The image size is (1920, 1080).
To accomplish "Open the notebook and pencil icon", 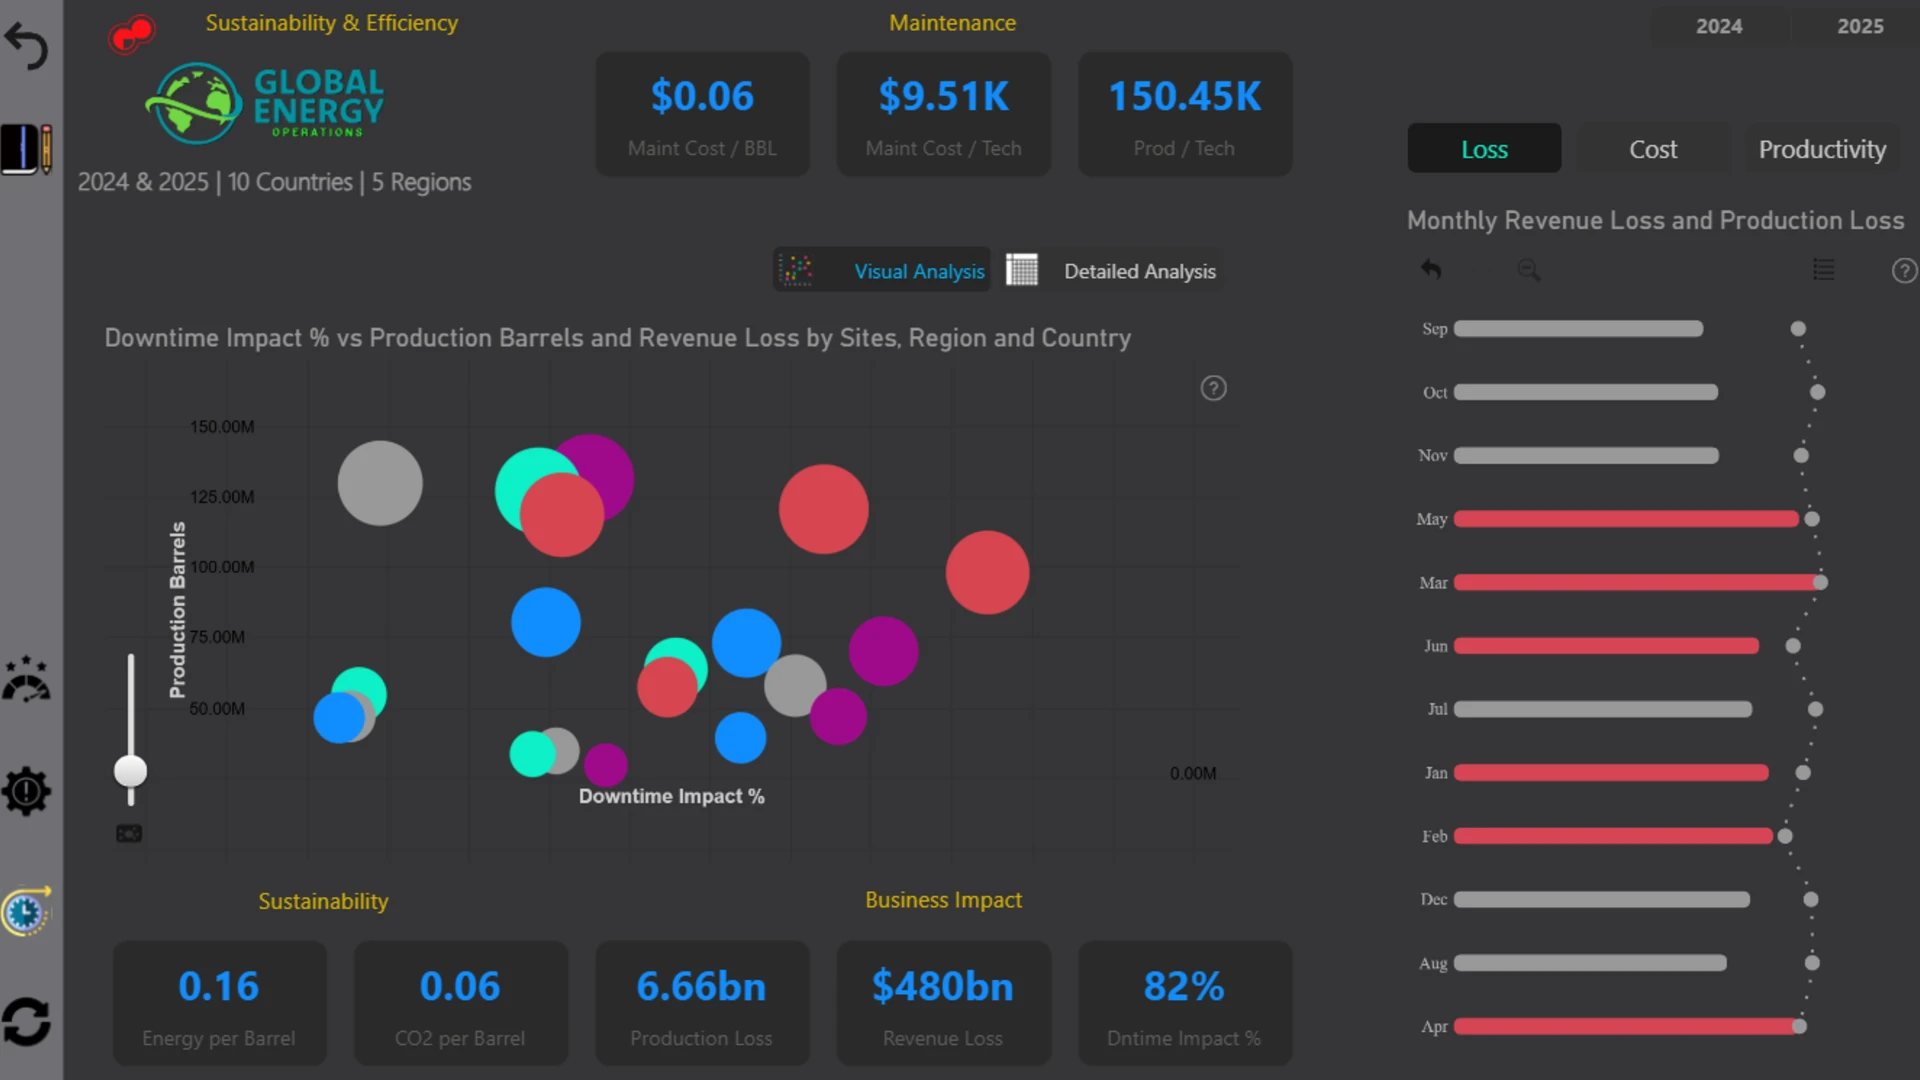I will click(27, 150).
